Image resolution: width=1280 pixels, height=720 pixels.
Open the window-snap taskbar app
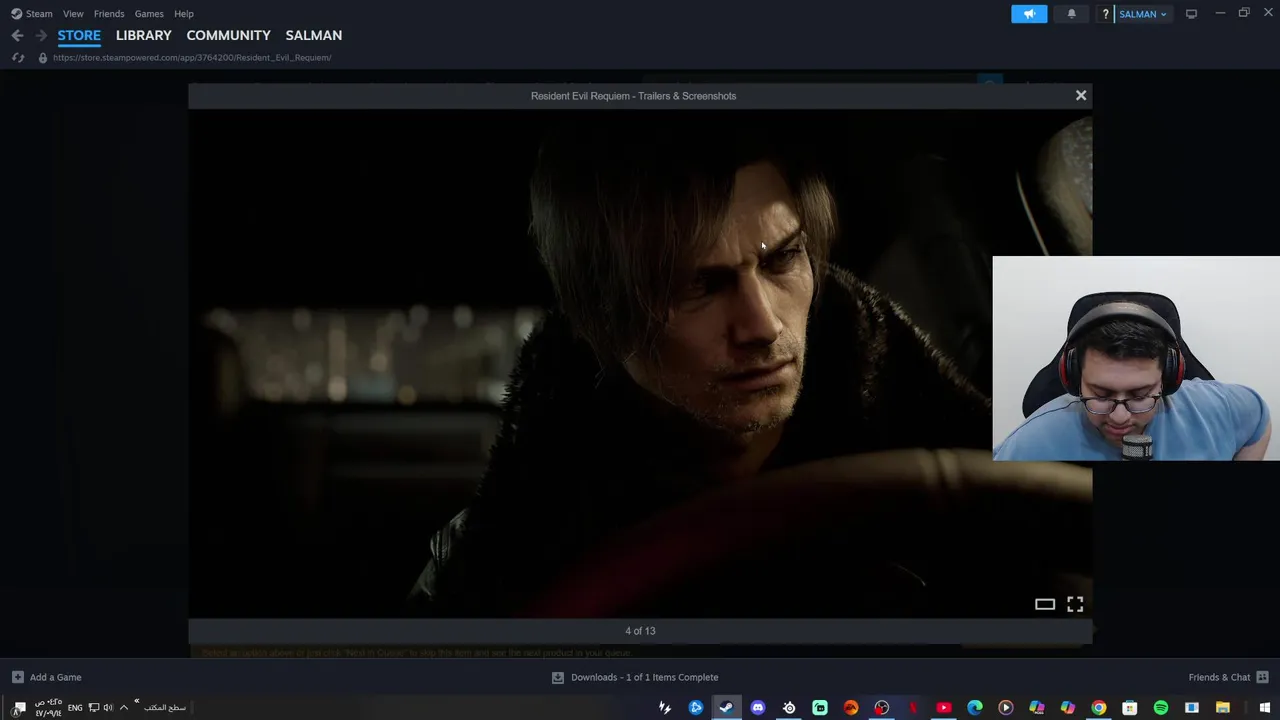pos(1192,707)
